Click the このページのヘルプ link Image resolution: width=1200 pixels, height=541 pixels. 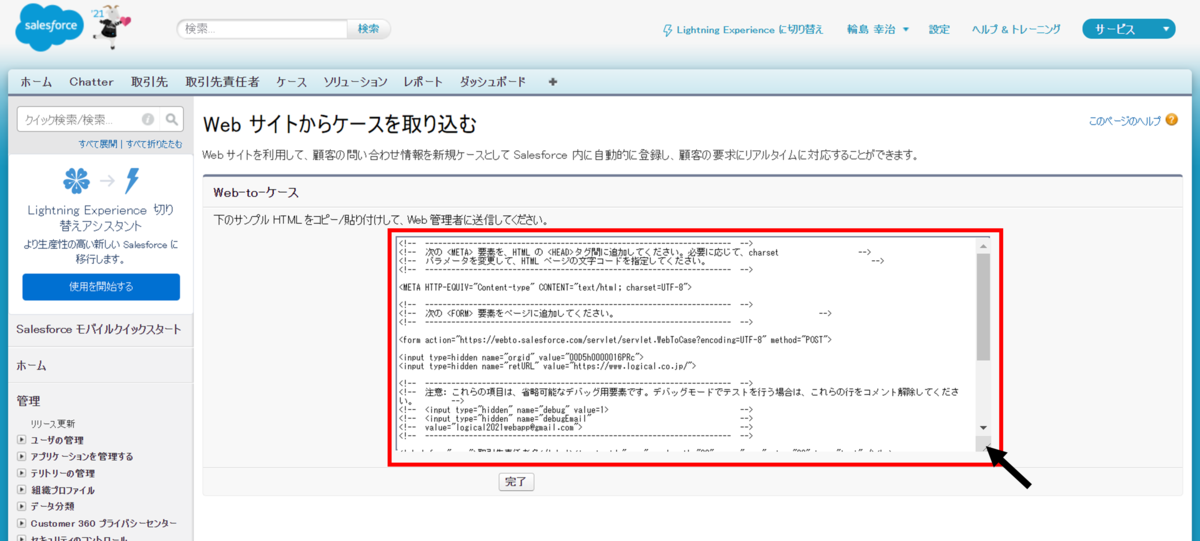[x=1124, y=120]
